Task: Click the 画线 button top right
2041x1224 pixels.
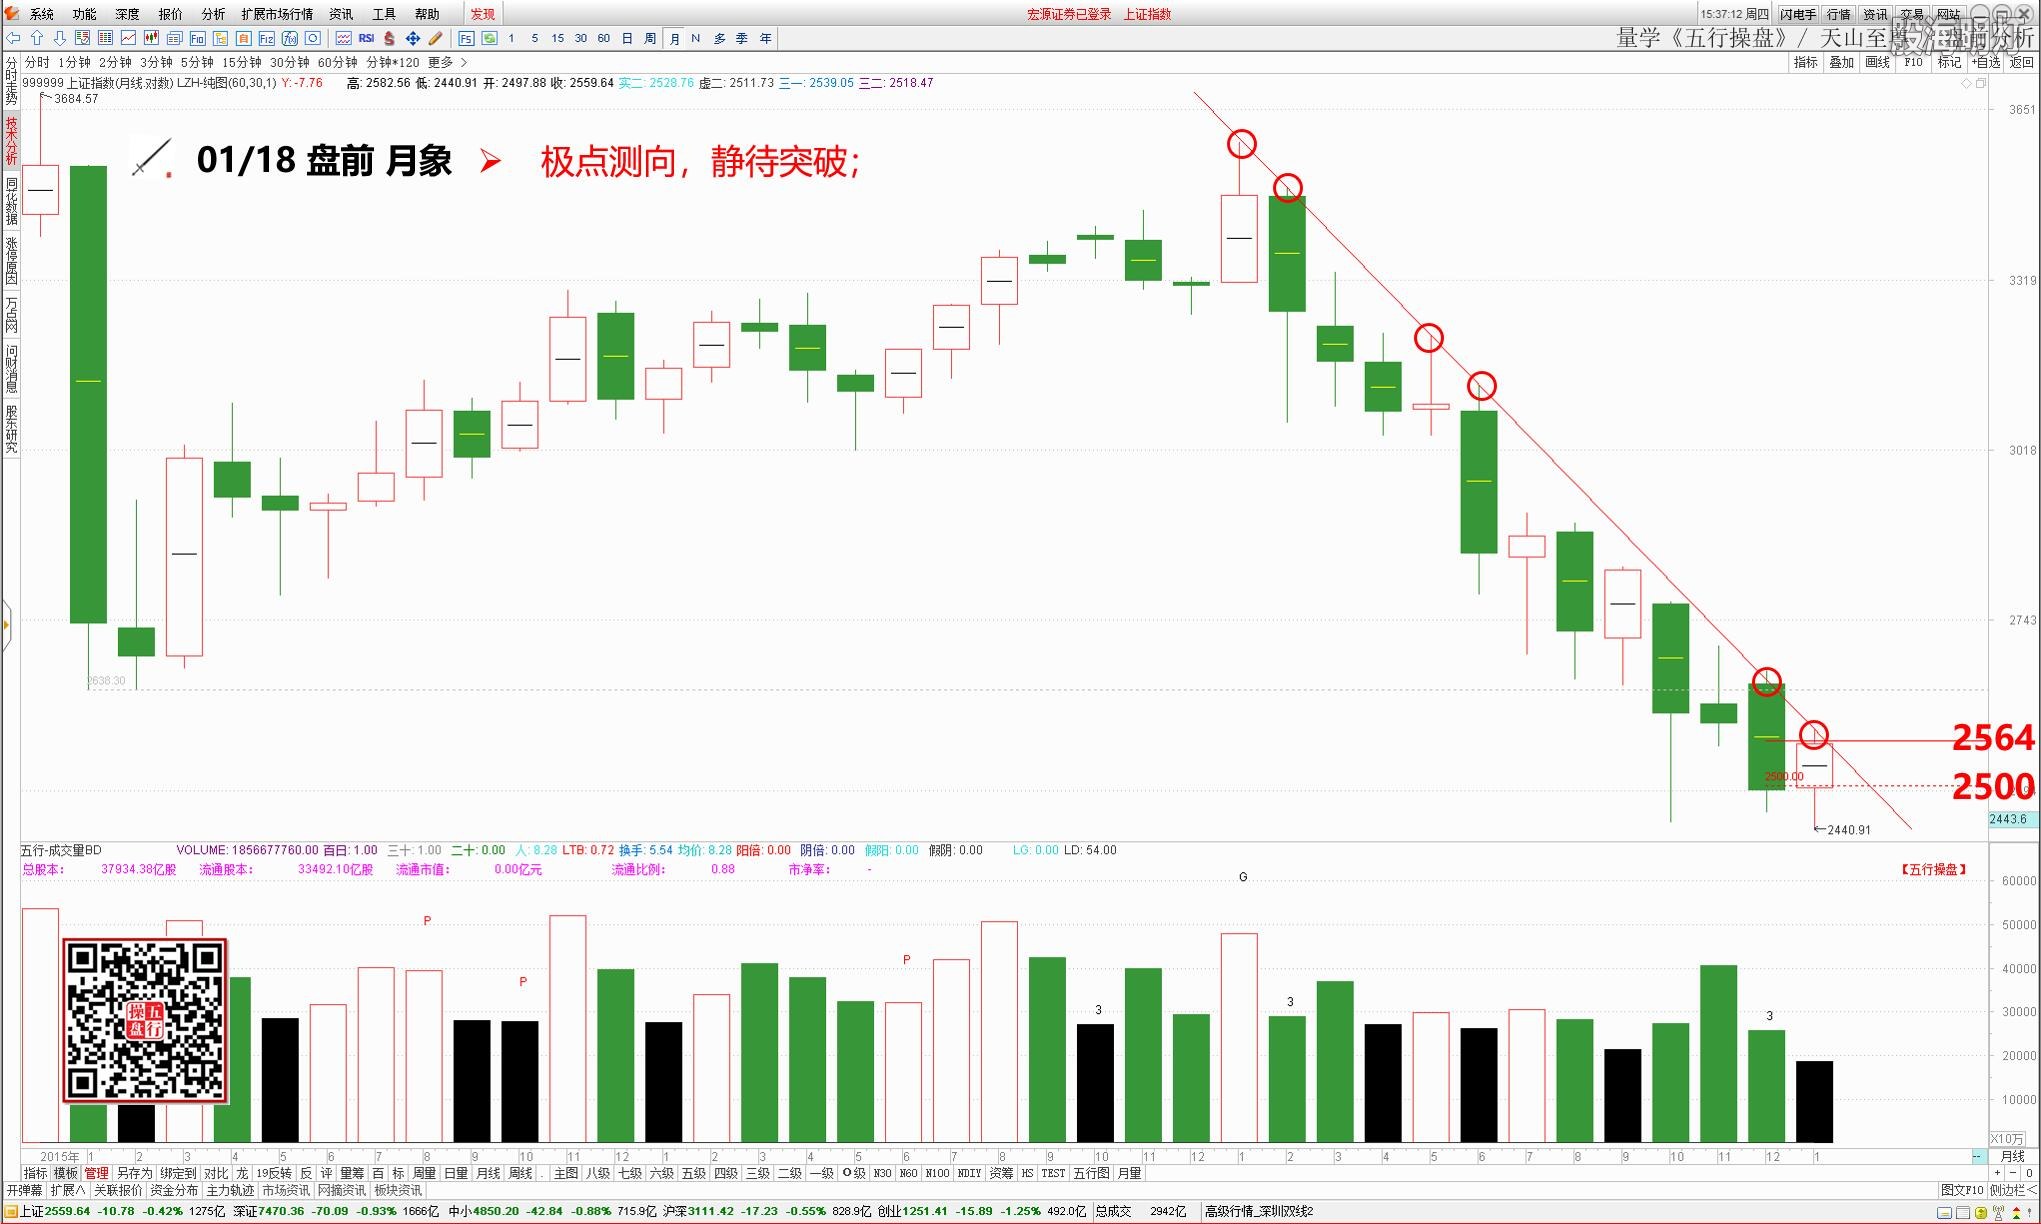Action: [x=1877, y=62]
